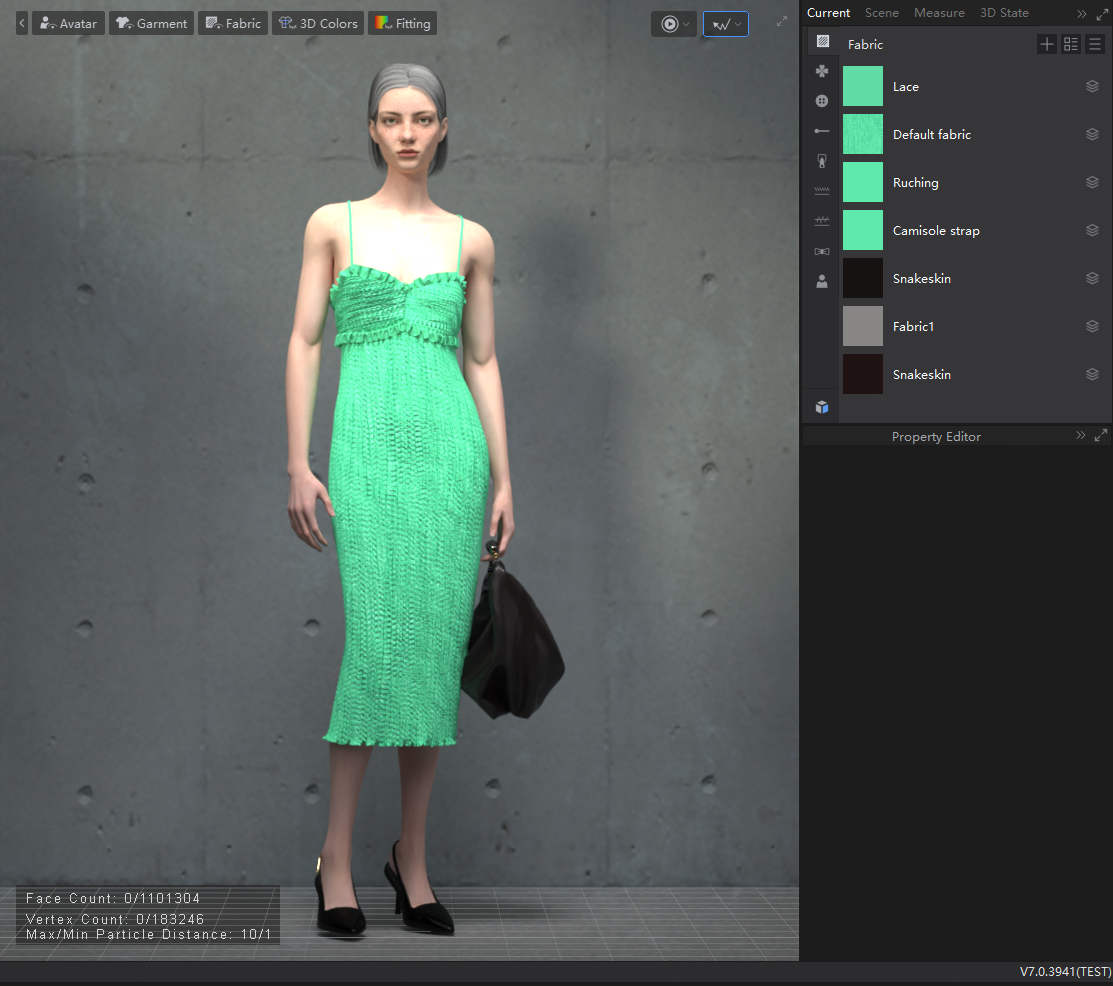Select the Fabric1 entry in the list
1113x986 pixels.
913,326
